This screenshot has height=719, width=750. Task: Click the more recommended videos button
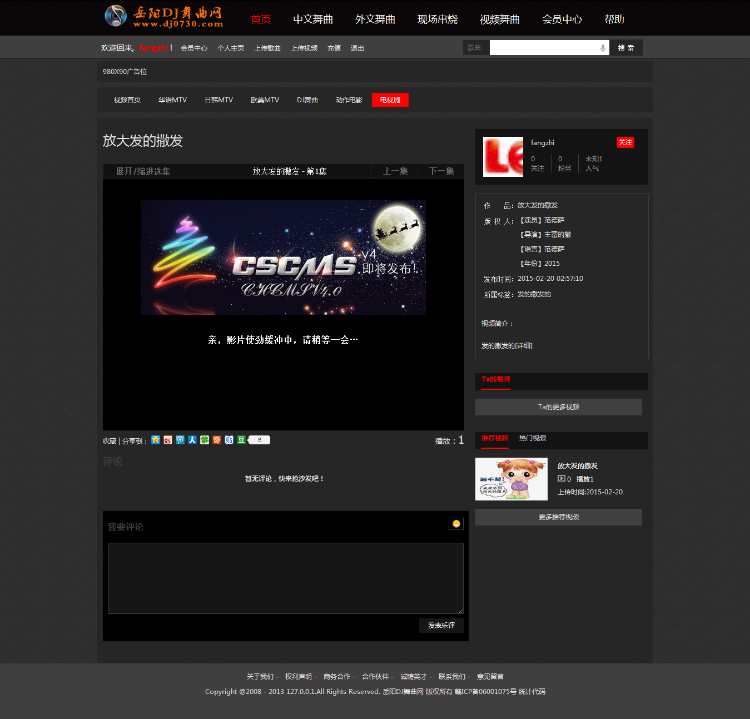(x=558, y=517)
